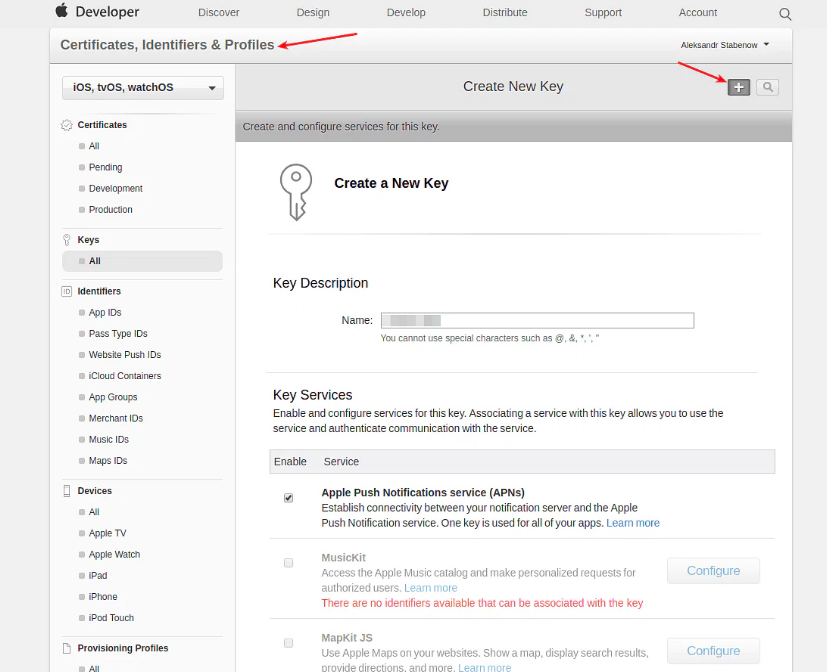Open the Develop menu

pyautogui.click(x=406, y=13)
